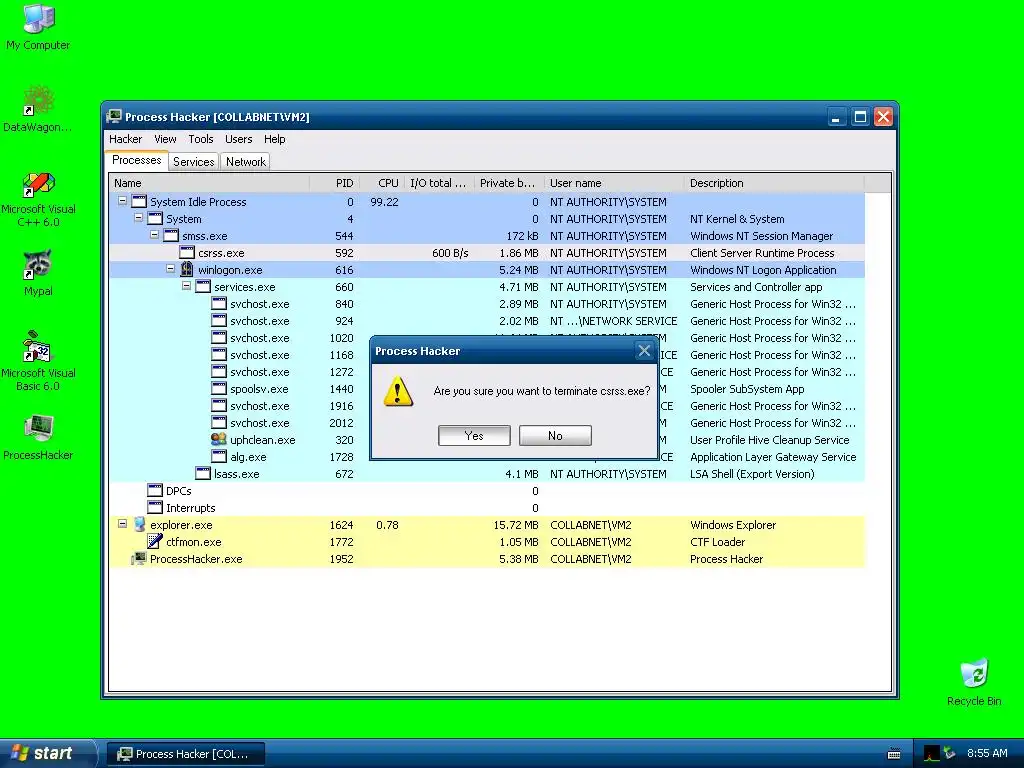Maximize the Process Hacker window
The image size is (1024, 768).
click(860, 117)
